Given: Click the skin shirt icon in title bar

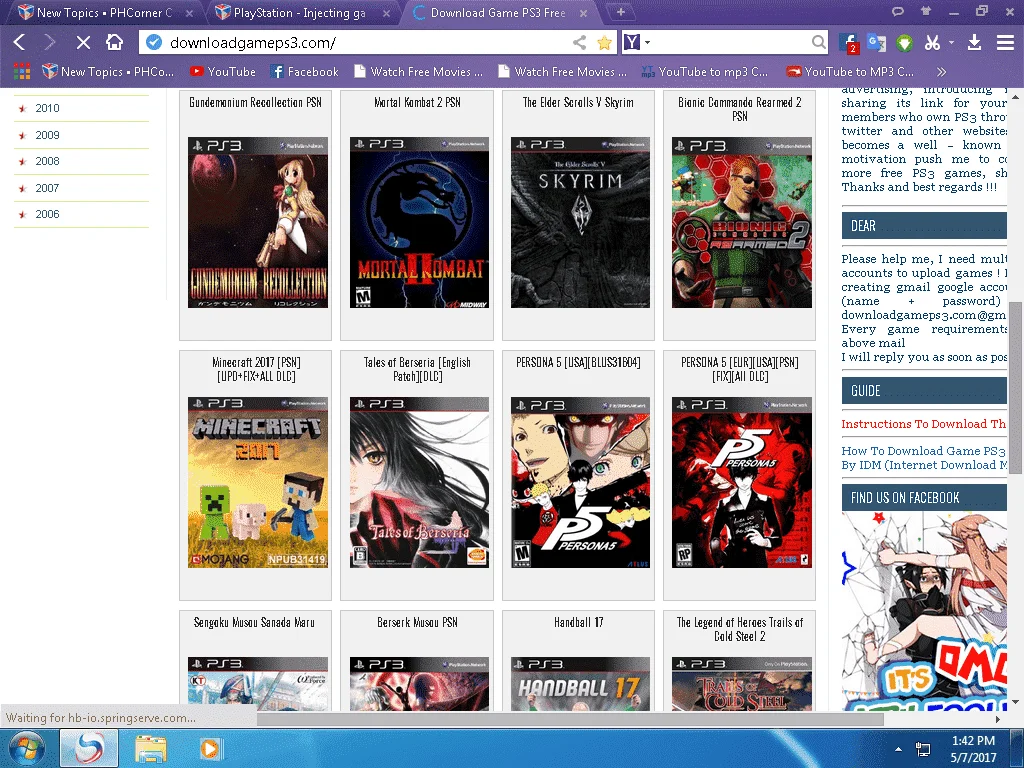Looking at the screenshot, I should click(x=925, y=11).
